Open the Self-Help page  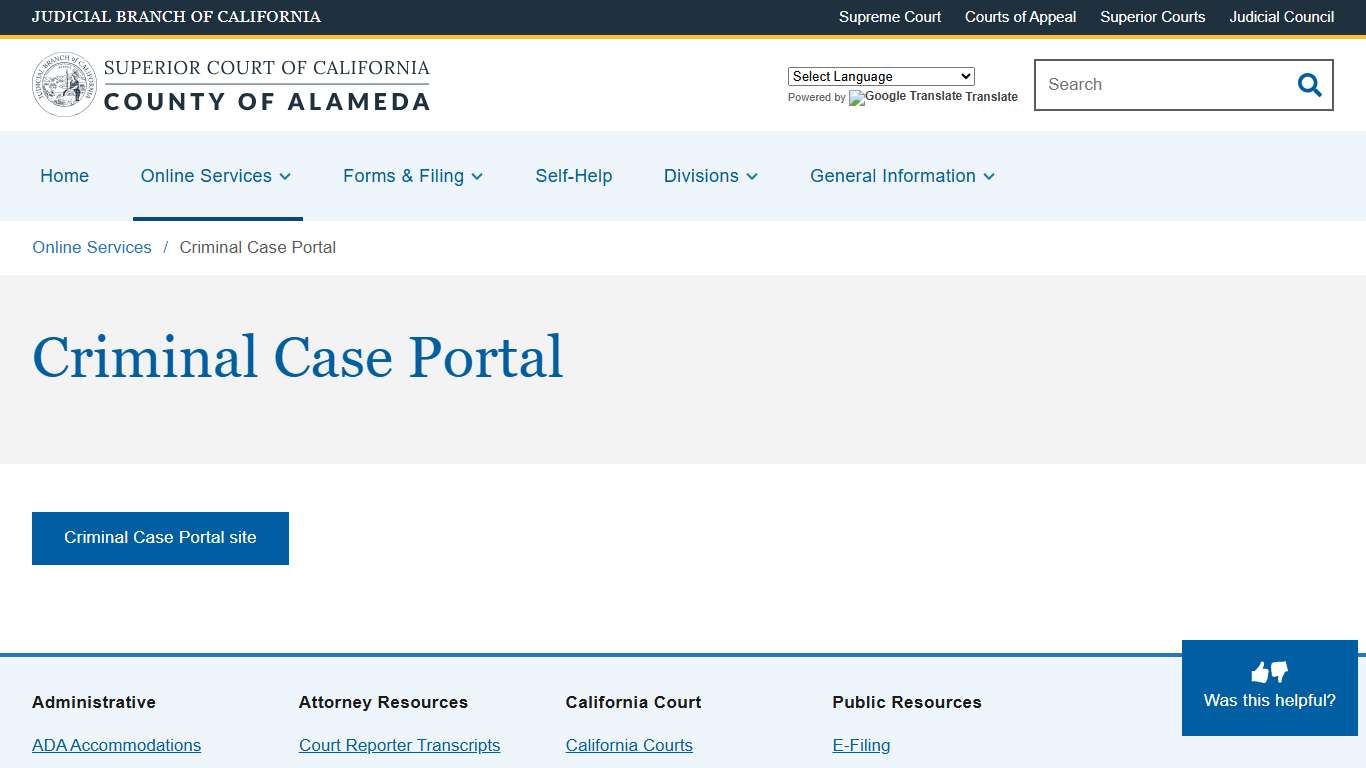point(573,176)
